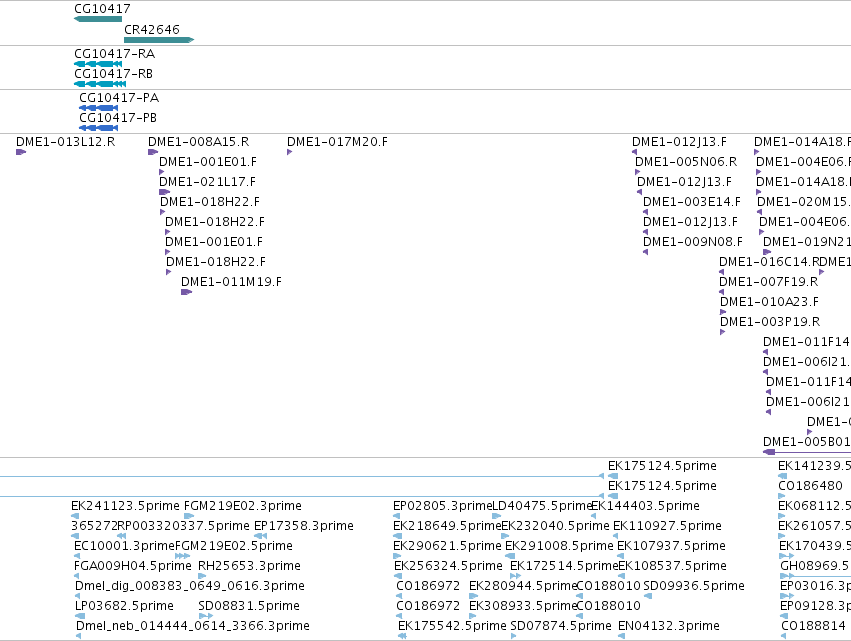The image size is (851, 641).
Task: Select the EC10001.3prime label
Action: 124,546
